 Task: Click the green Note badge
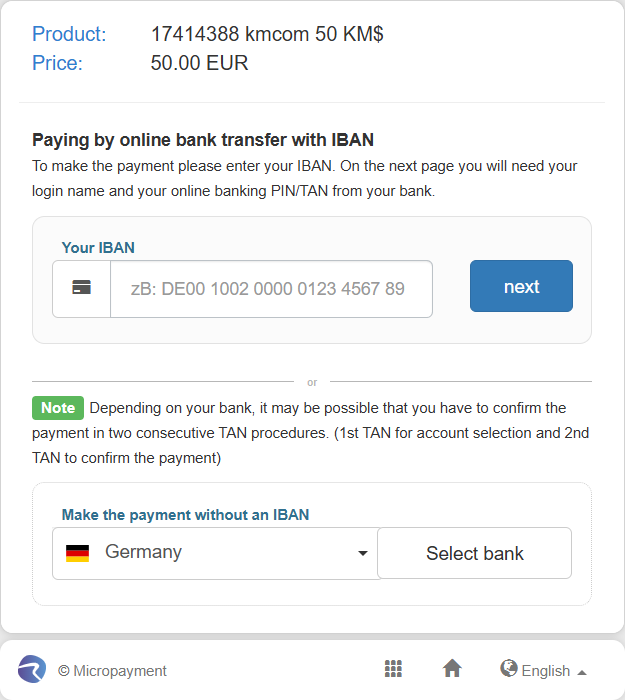point(58,408)
